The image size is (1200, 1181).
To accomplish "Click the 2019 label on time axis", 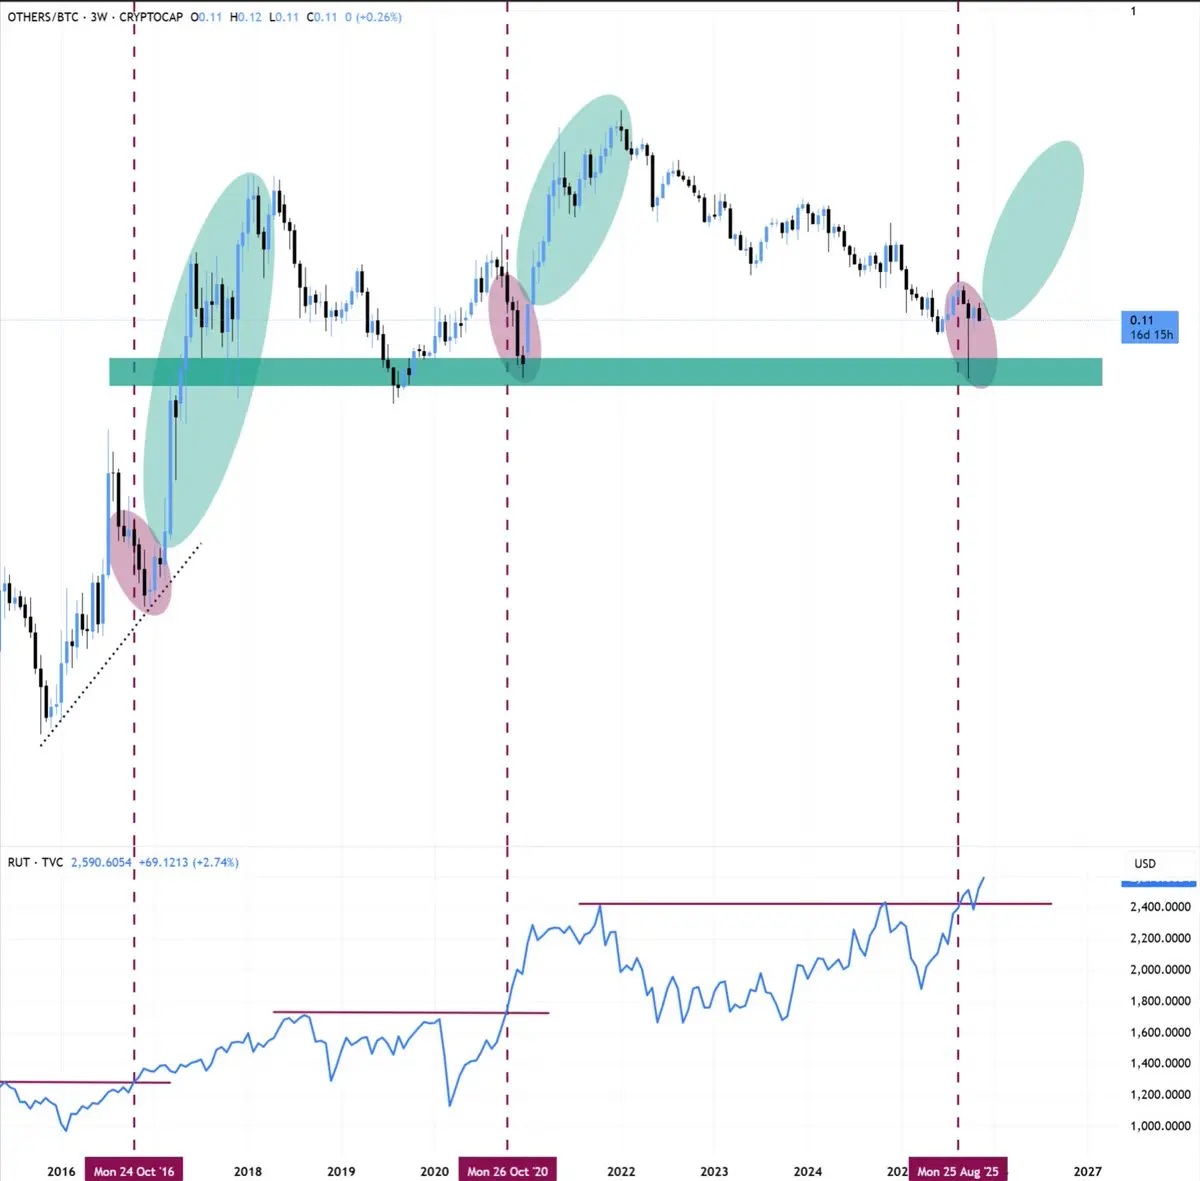I will pos(341,1171).
